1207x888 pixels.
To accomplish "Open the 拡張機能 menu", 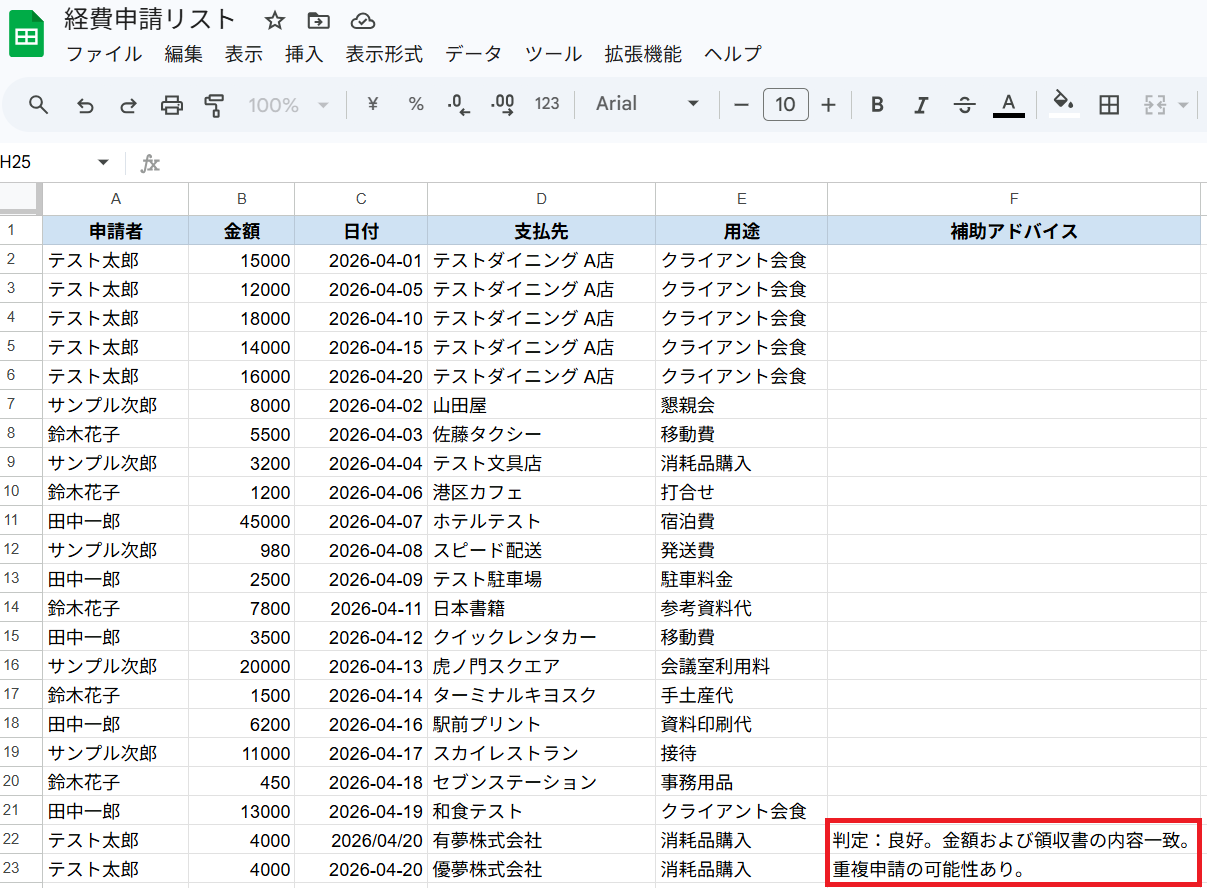I will pos(643,54).
